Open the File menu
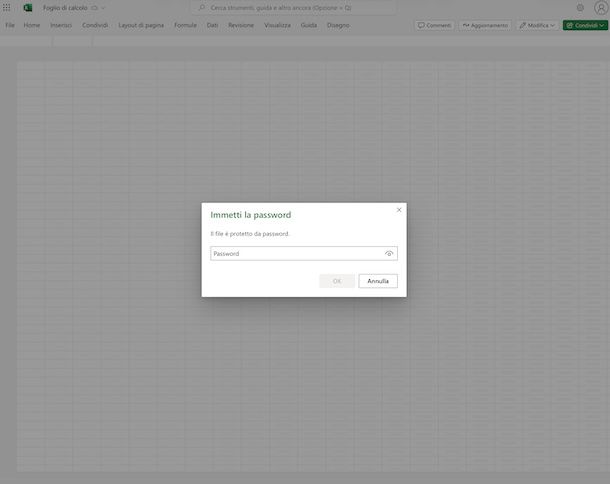 point(10,25)
